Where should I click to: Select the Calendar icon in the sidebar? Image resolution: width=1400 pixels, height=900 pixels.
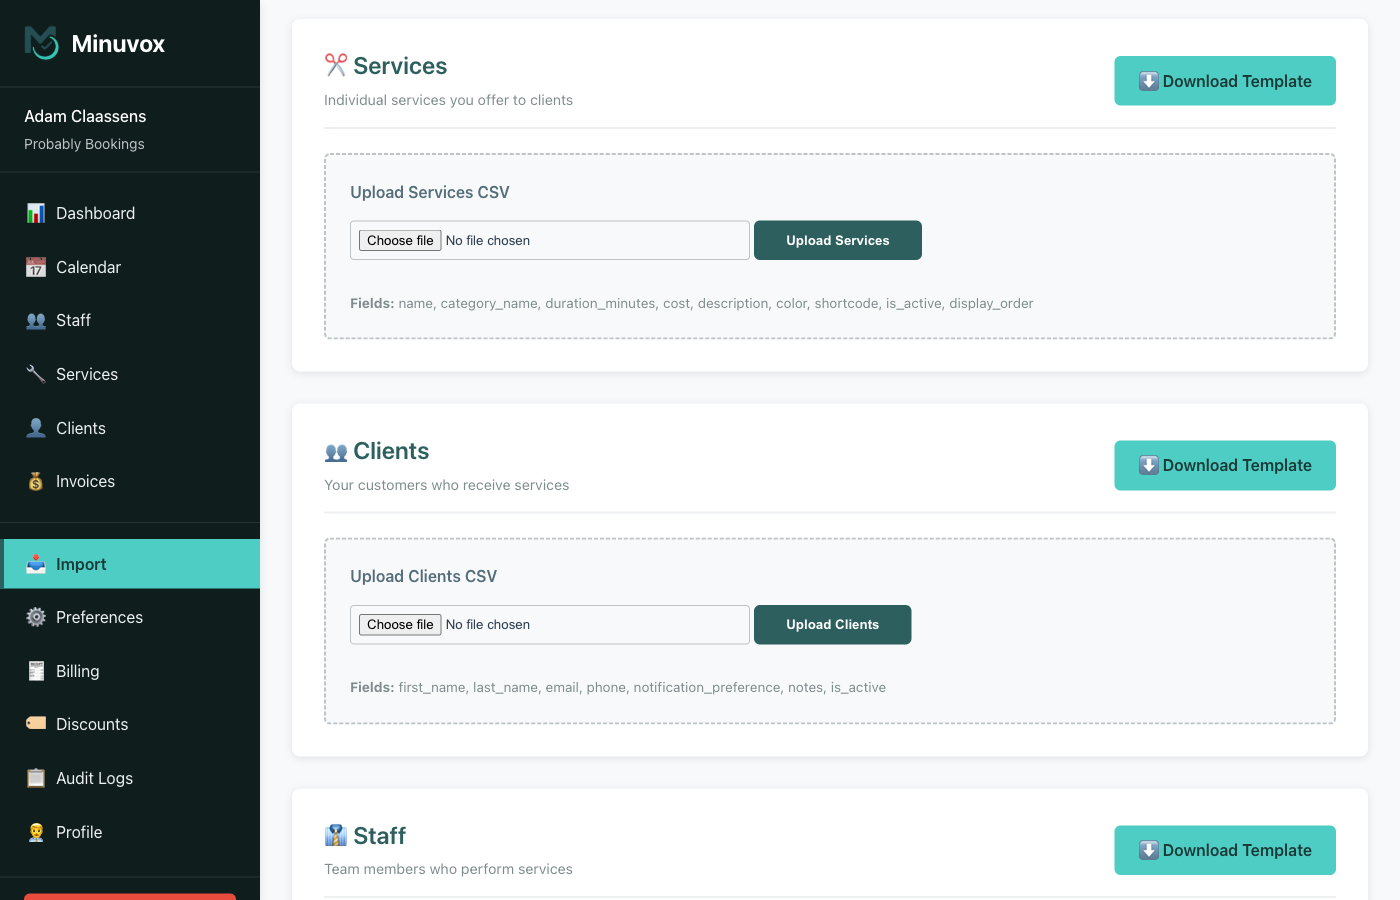[x=35, y=267]
